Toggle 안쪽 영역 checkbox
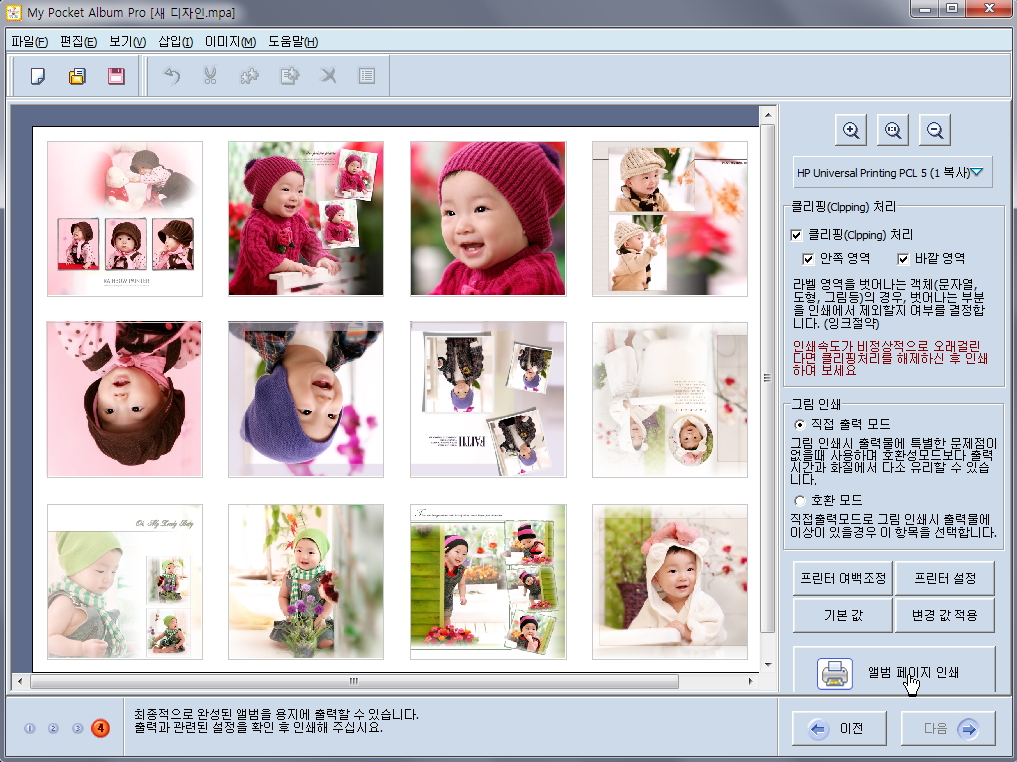 (808, 259)
